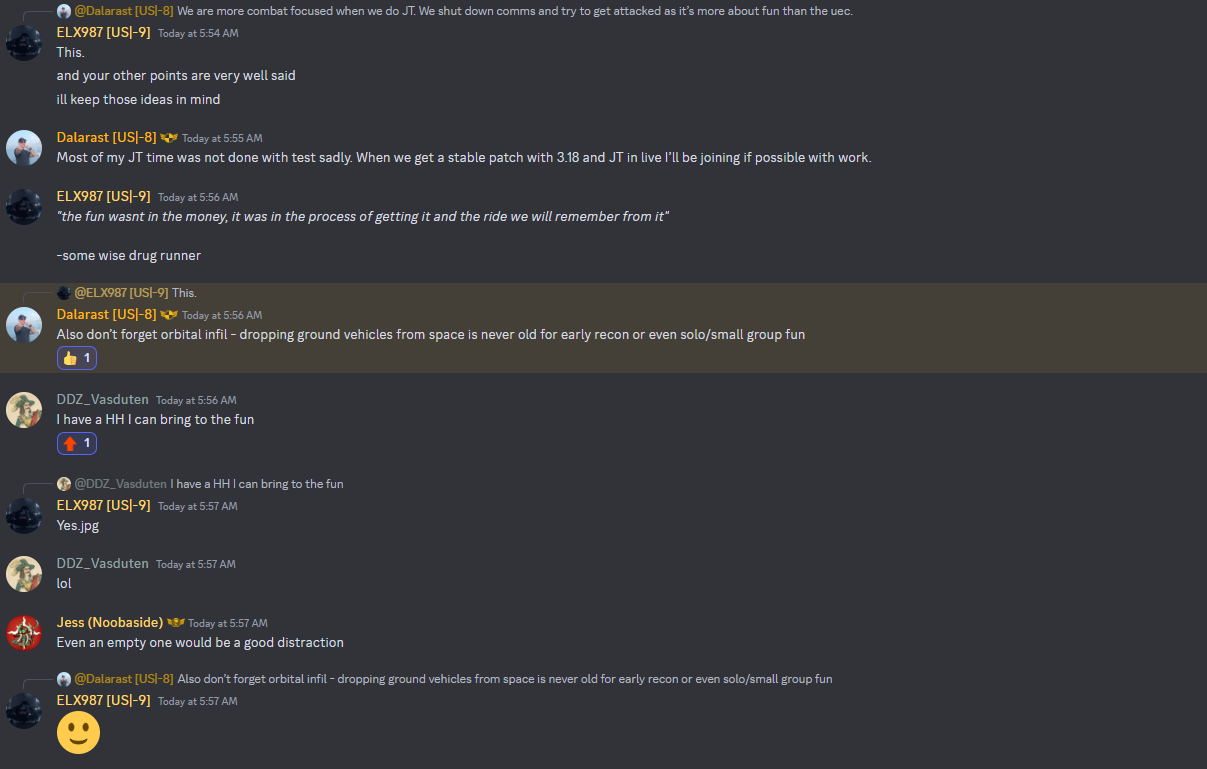1207x769 pixels.
Task: Open avatar beside DDZ_Vasduten's "lol" message
Action: (x=24, y=574)
